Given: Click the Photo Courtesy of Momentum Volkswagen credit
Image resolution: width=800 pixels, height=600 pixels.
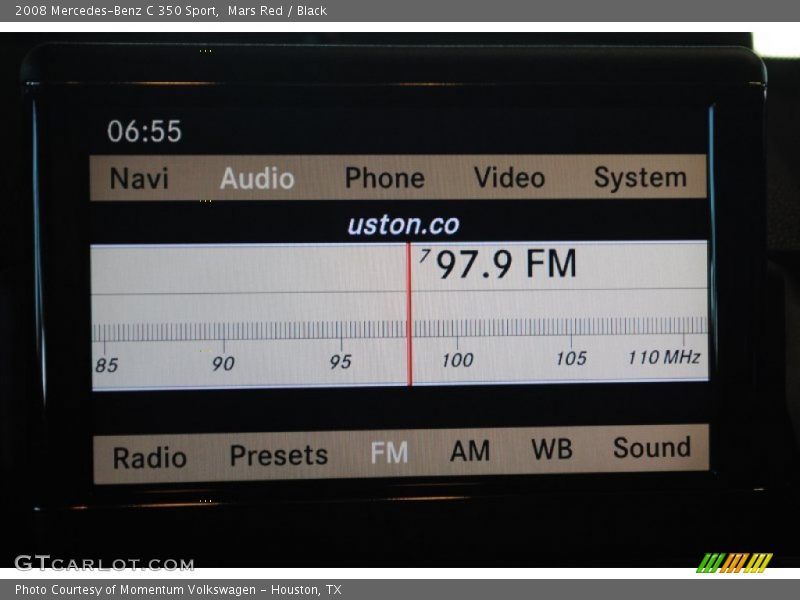Looking at the screenshot, I should pyautogui.click(x=178, y=590).
